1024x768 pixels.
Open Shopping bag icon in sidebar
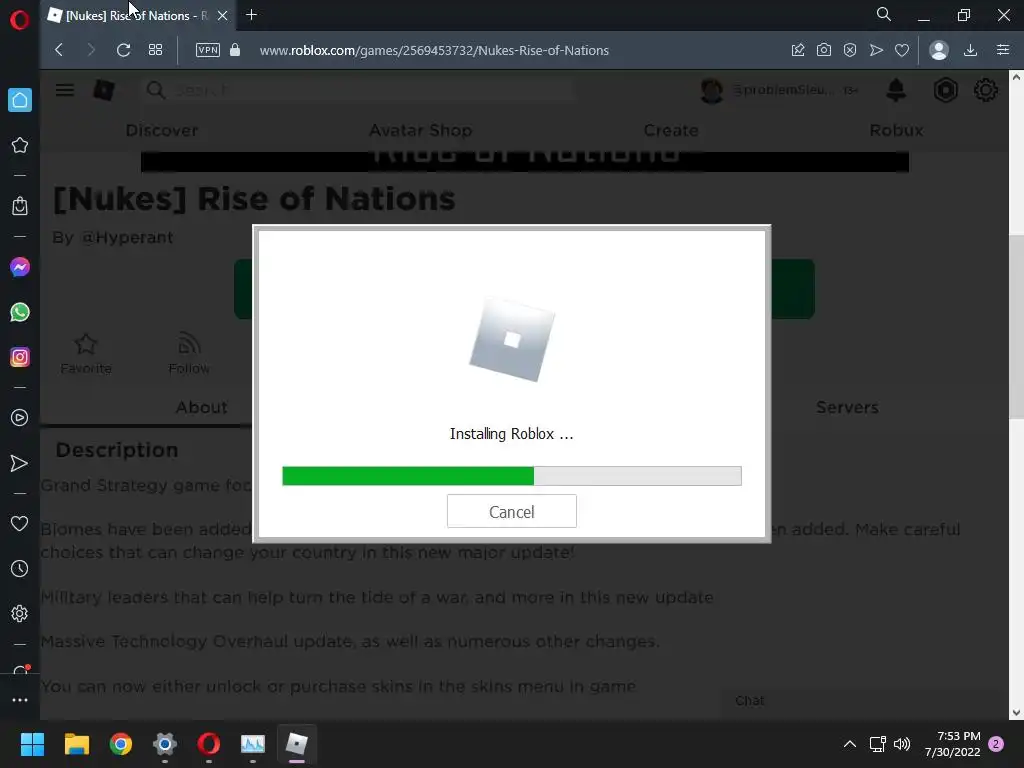[x=20, y=206]
